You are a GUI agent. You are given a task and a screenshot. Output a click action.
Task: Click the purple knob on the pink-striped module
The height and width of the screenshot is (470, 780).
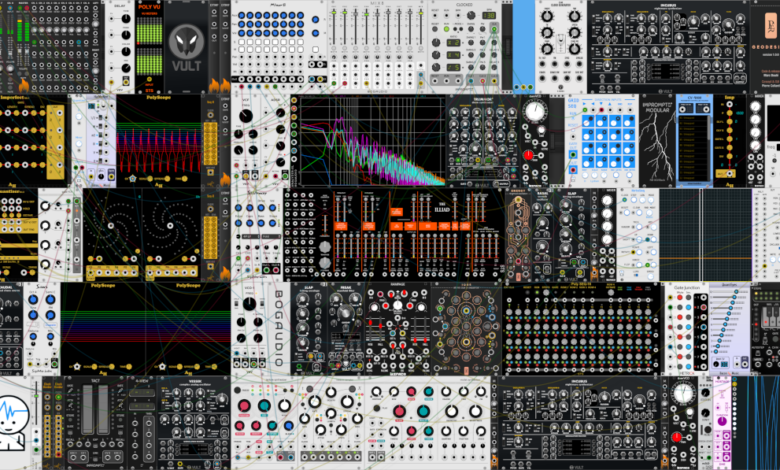click(722, 421)
